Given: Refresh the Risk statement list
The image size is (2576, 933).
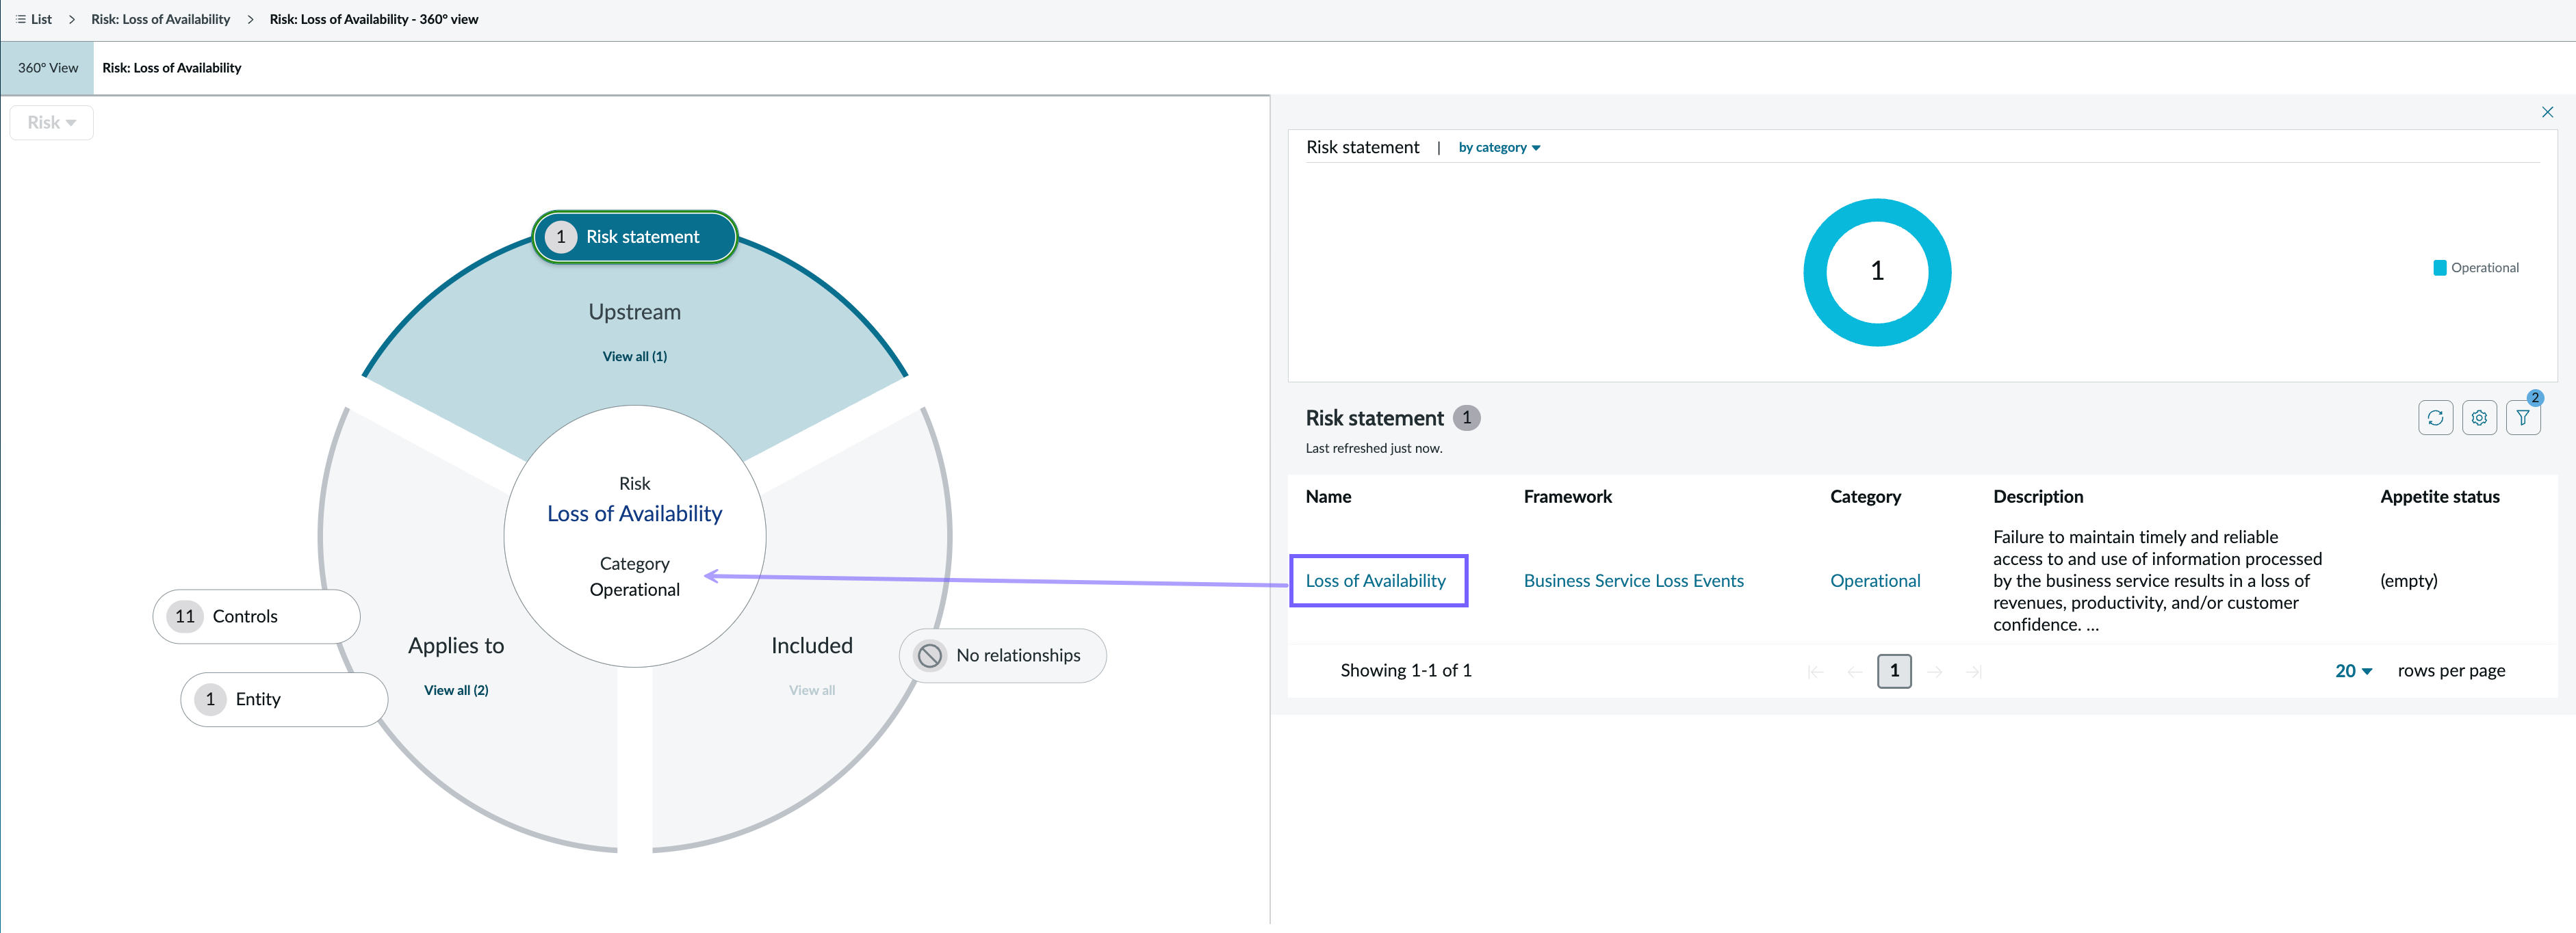Looking at the screenshot, I should [2435, 418].
